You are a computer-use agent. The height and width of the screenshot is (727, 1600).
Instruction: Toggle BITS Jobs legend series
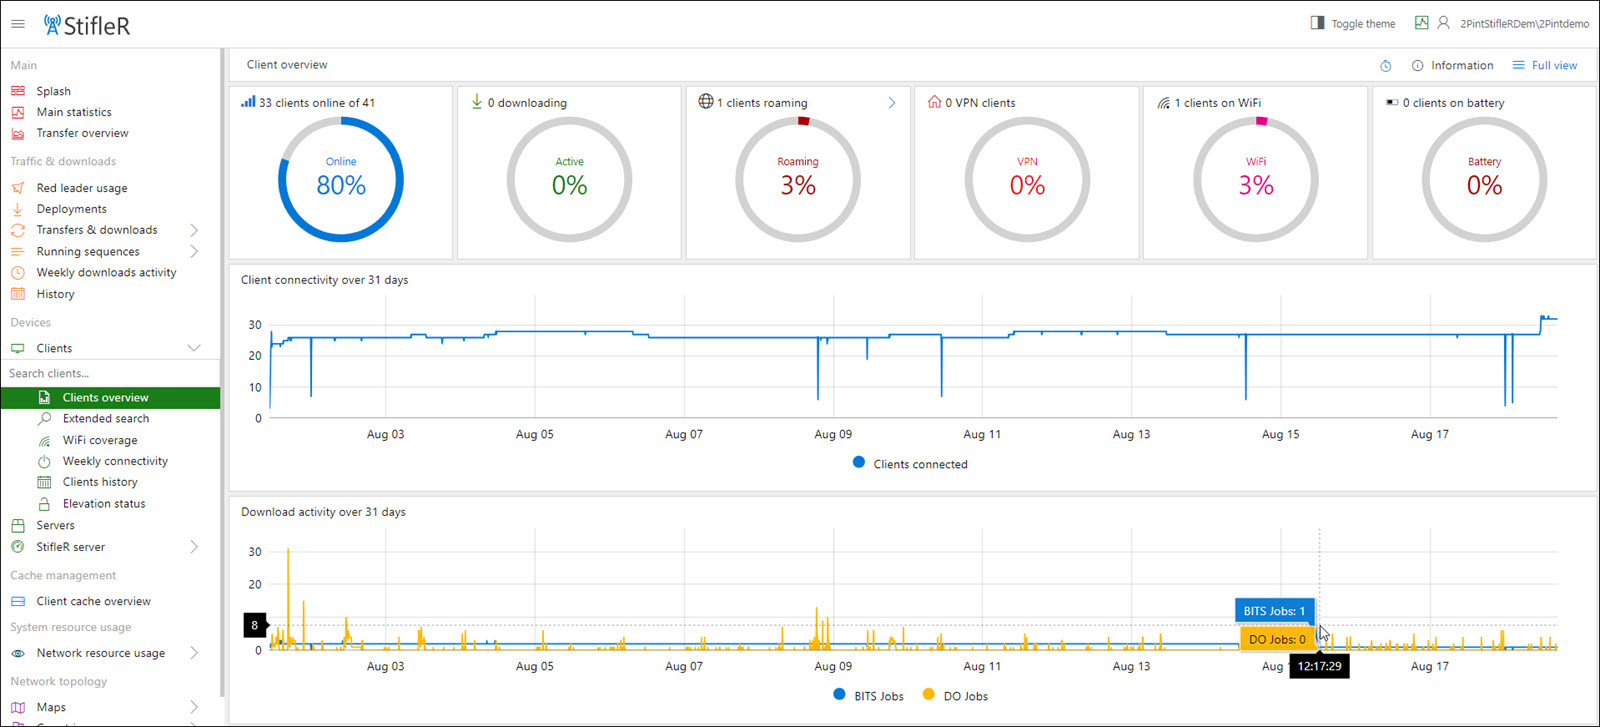868,696
